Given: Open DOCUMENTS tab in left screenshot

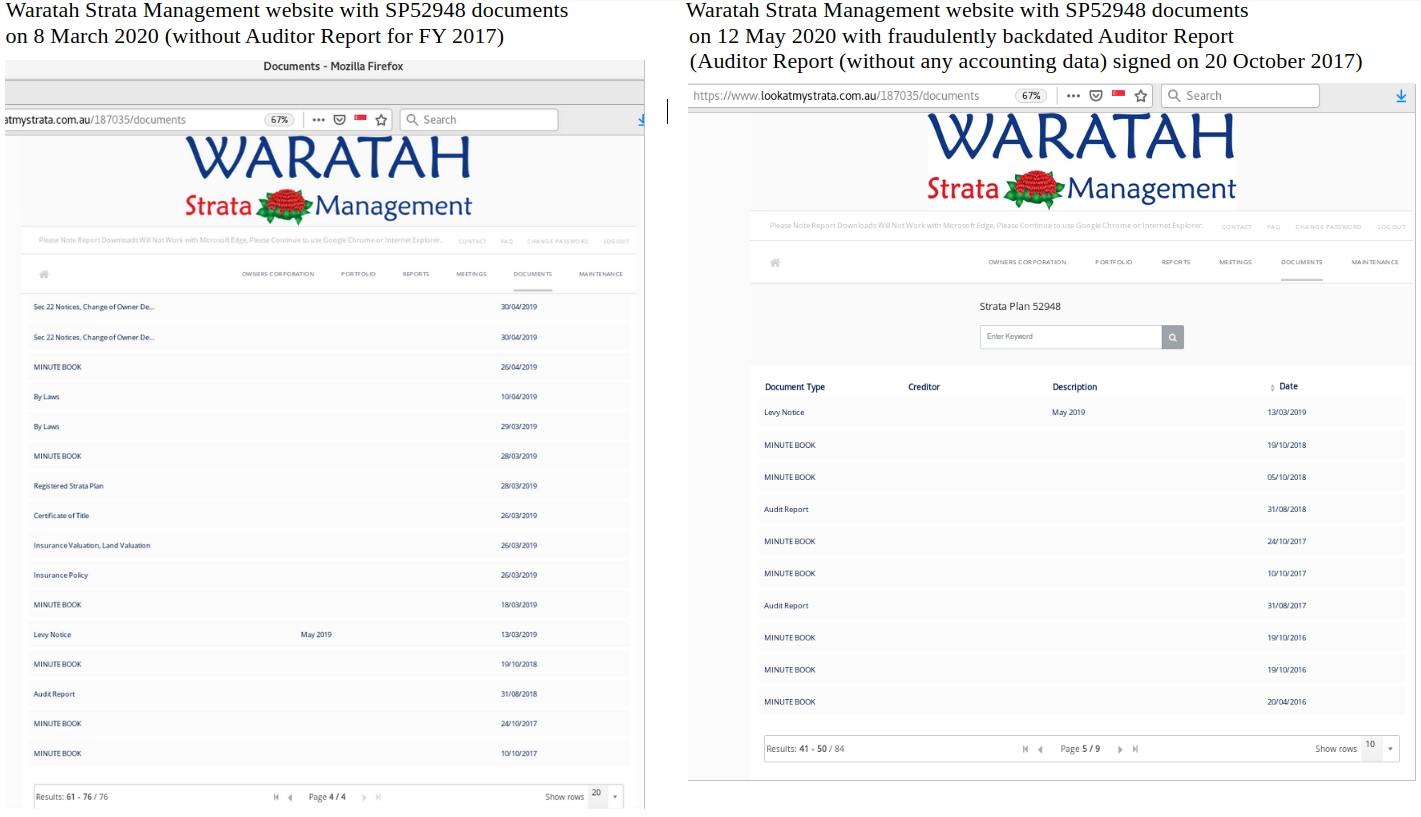Looking at the screenshot, I should [533, 274].
